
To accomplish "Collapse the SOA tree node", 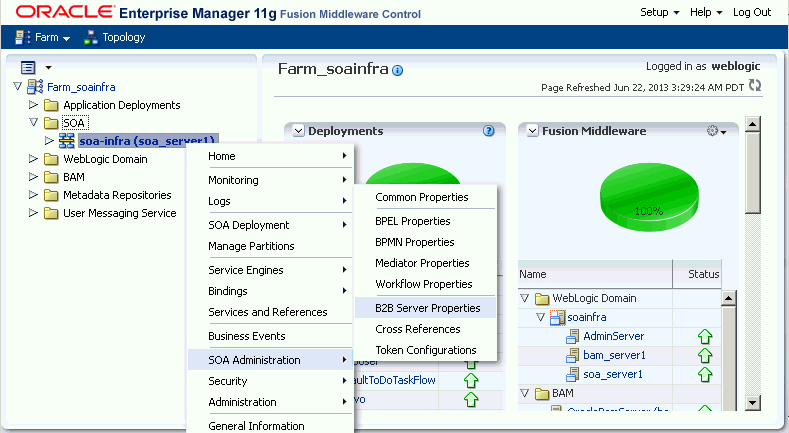I will (x=33, y=122).
